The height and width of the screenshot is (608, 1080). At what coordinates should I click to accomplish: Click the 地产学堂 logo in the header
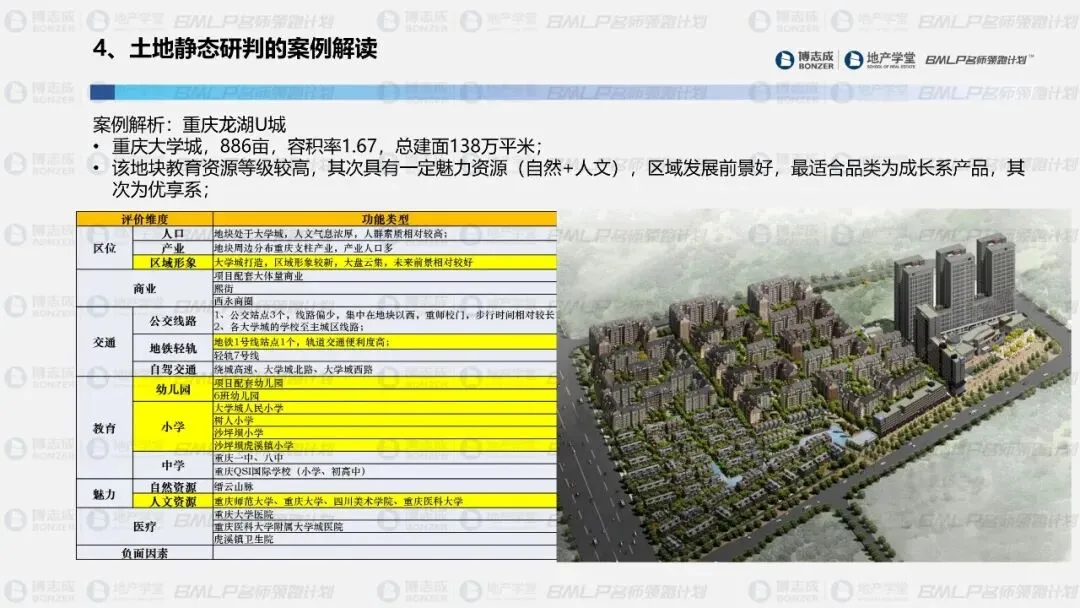click(x=880, y=60)
